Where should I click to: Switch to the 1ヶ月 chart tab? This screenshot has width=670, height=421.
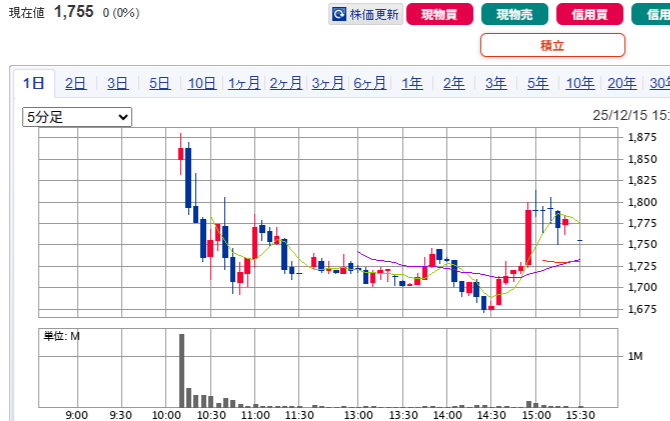(244, 83)
